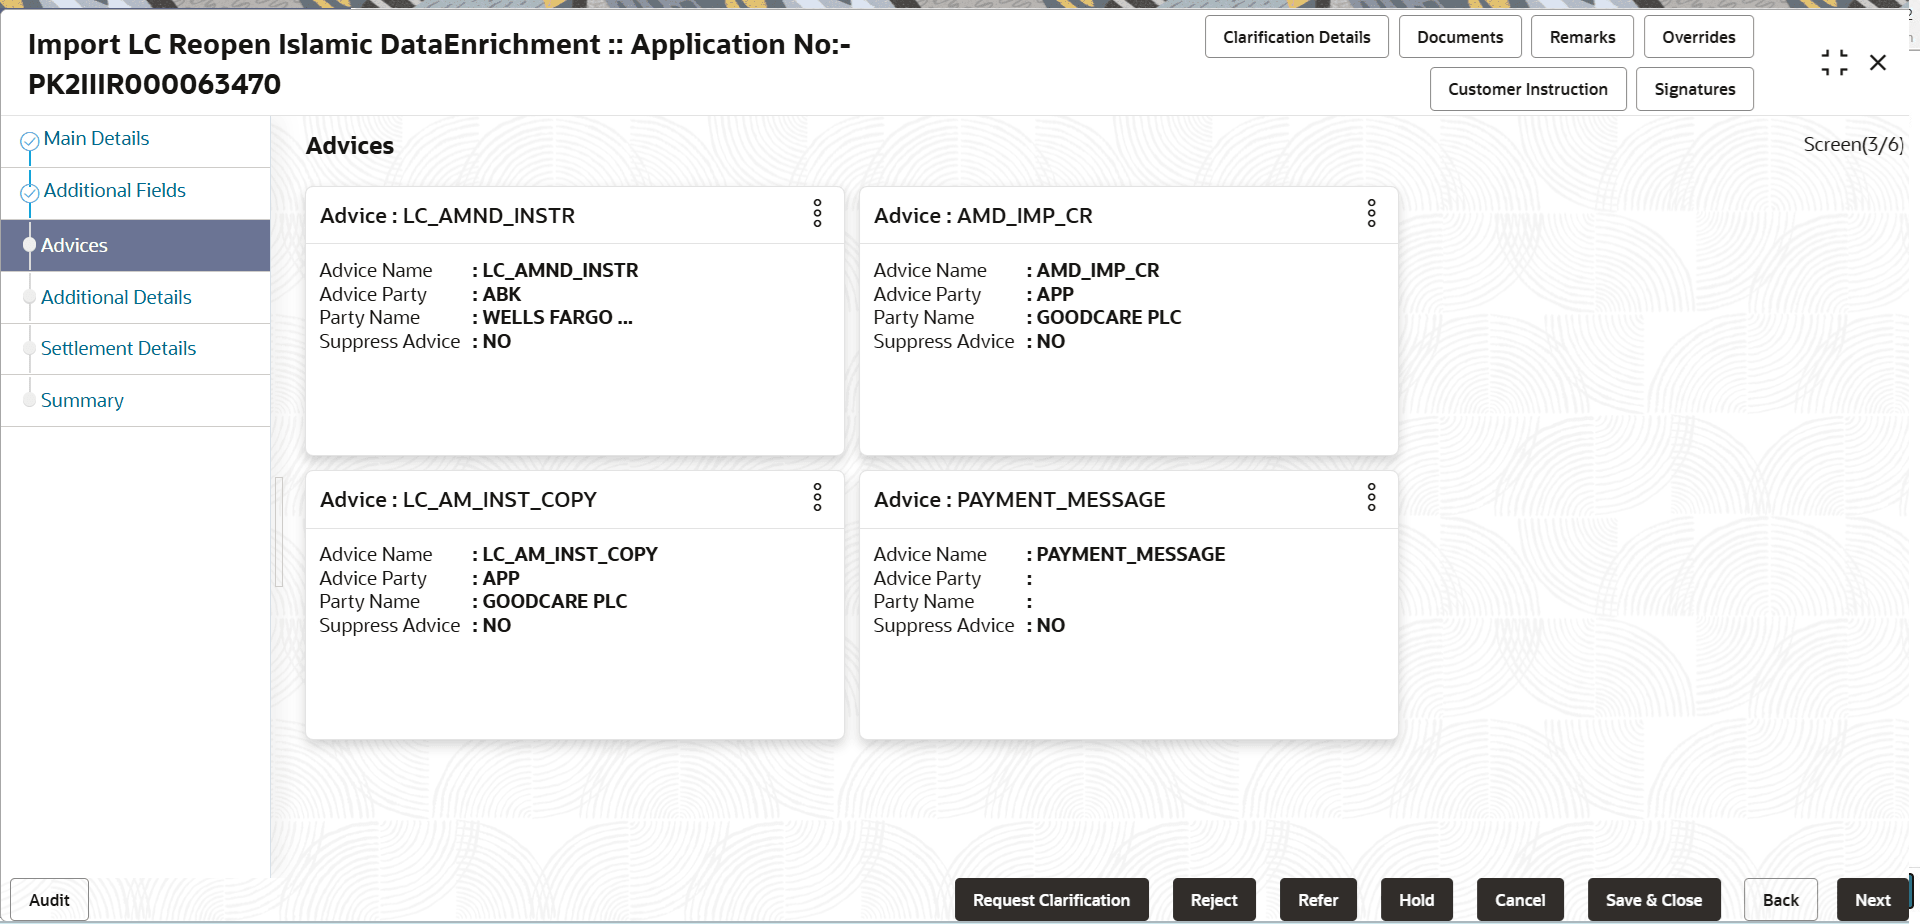1920x924 pixels.
Task: Click the Advices page heading
Action: pyautogui.click(x=350, y=146)
